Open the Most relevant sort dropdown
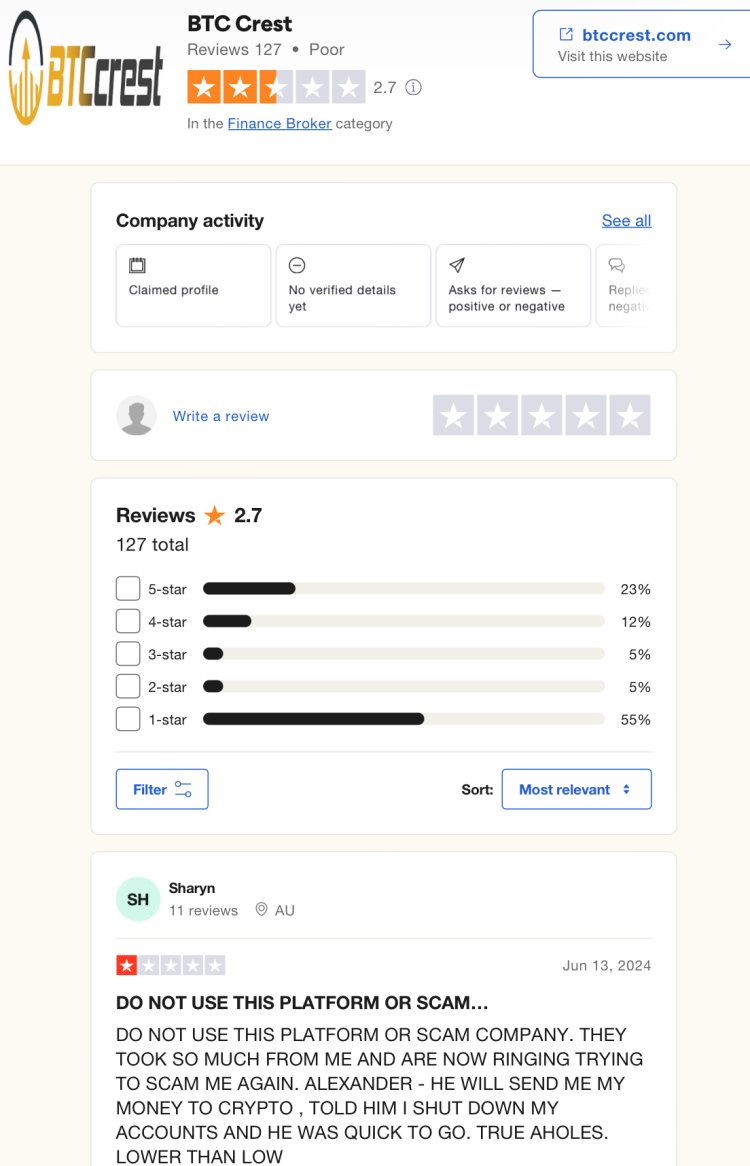 point(577,789)
